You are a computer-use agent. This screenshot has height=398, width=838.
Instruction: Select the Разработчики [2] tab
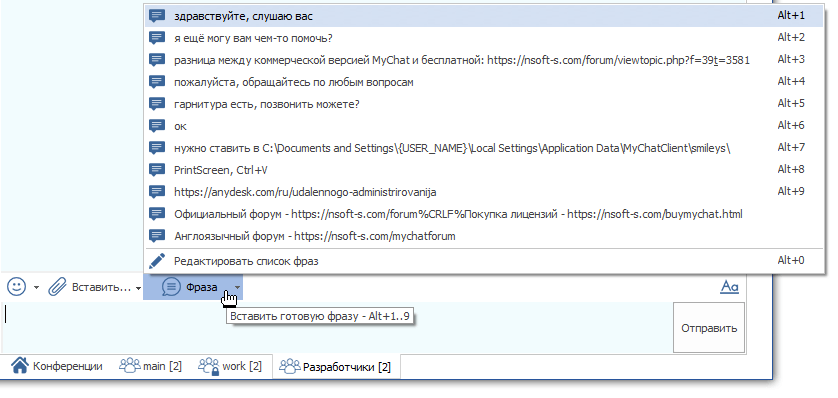pyautogui.click(x=336, y=367)
